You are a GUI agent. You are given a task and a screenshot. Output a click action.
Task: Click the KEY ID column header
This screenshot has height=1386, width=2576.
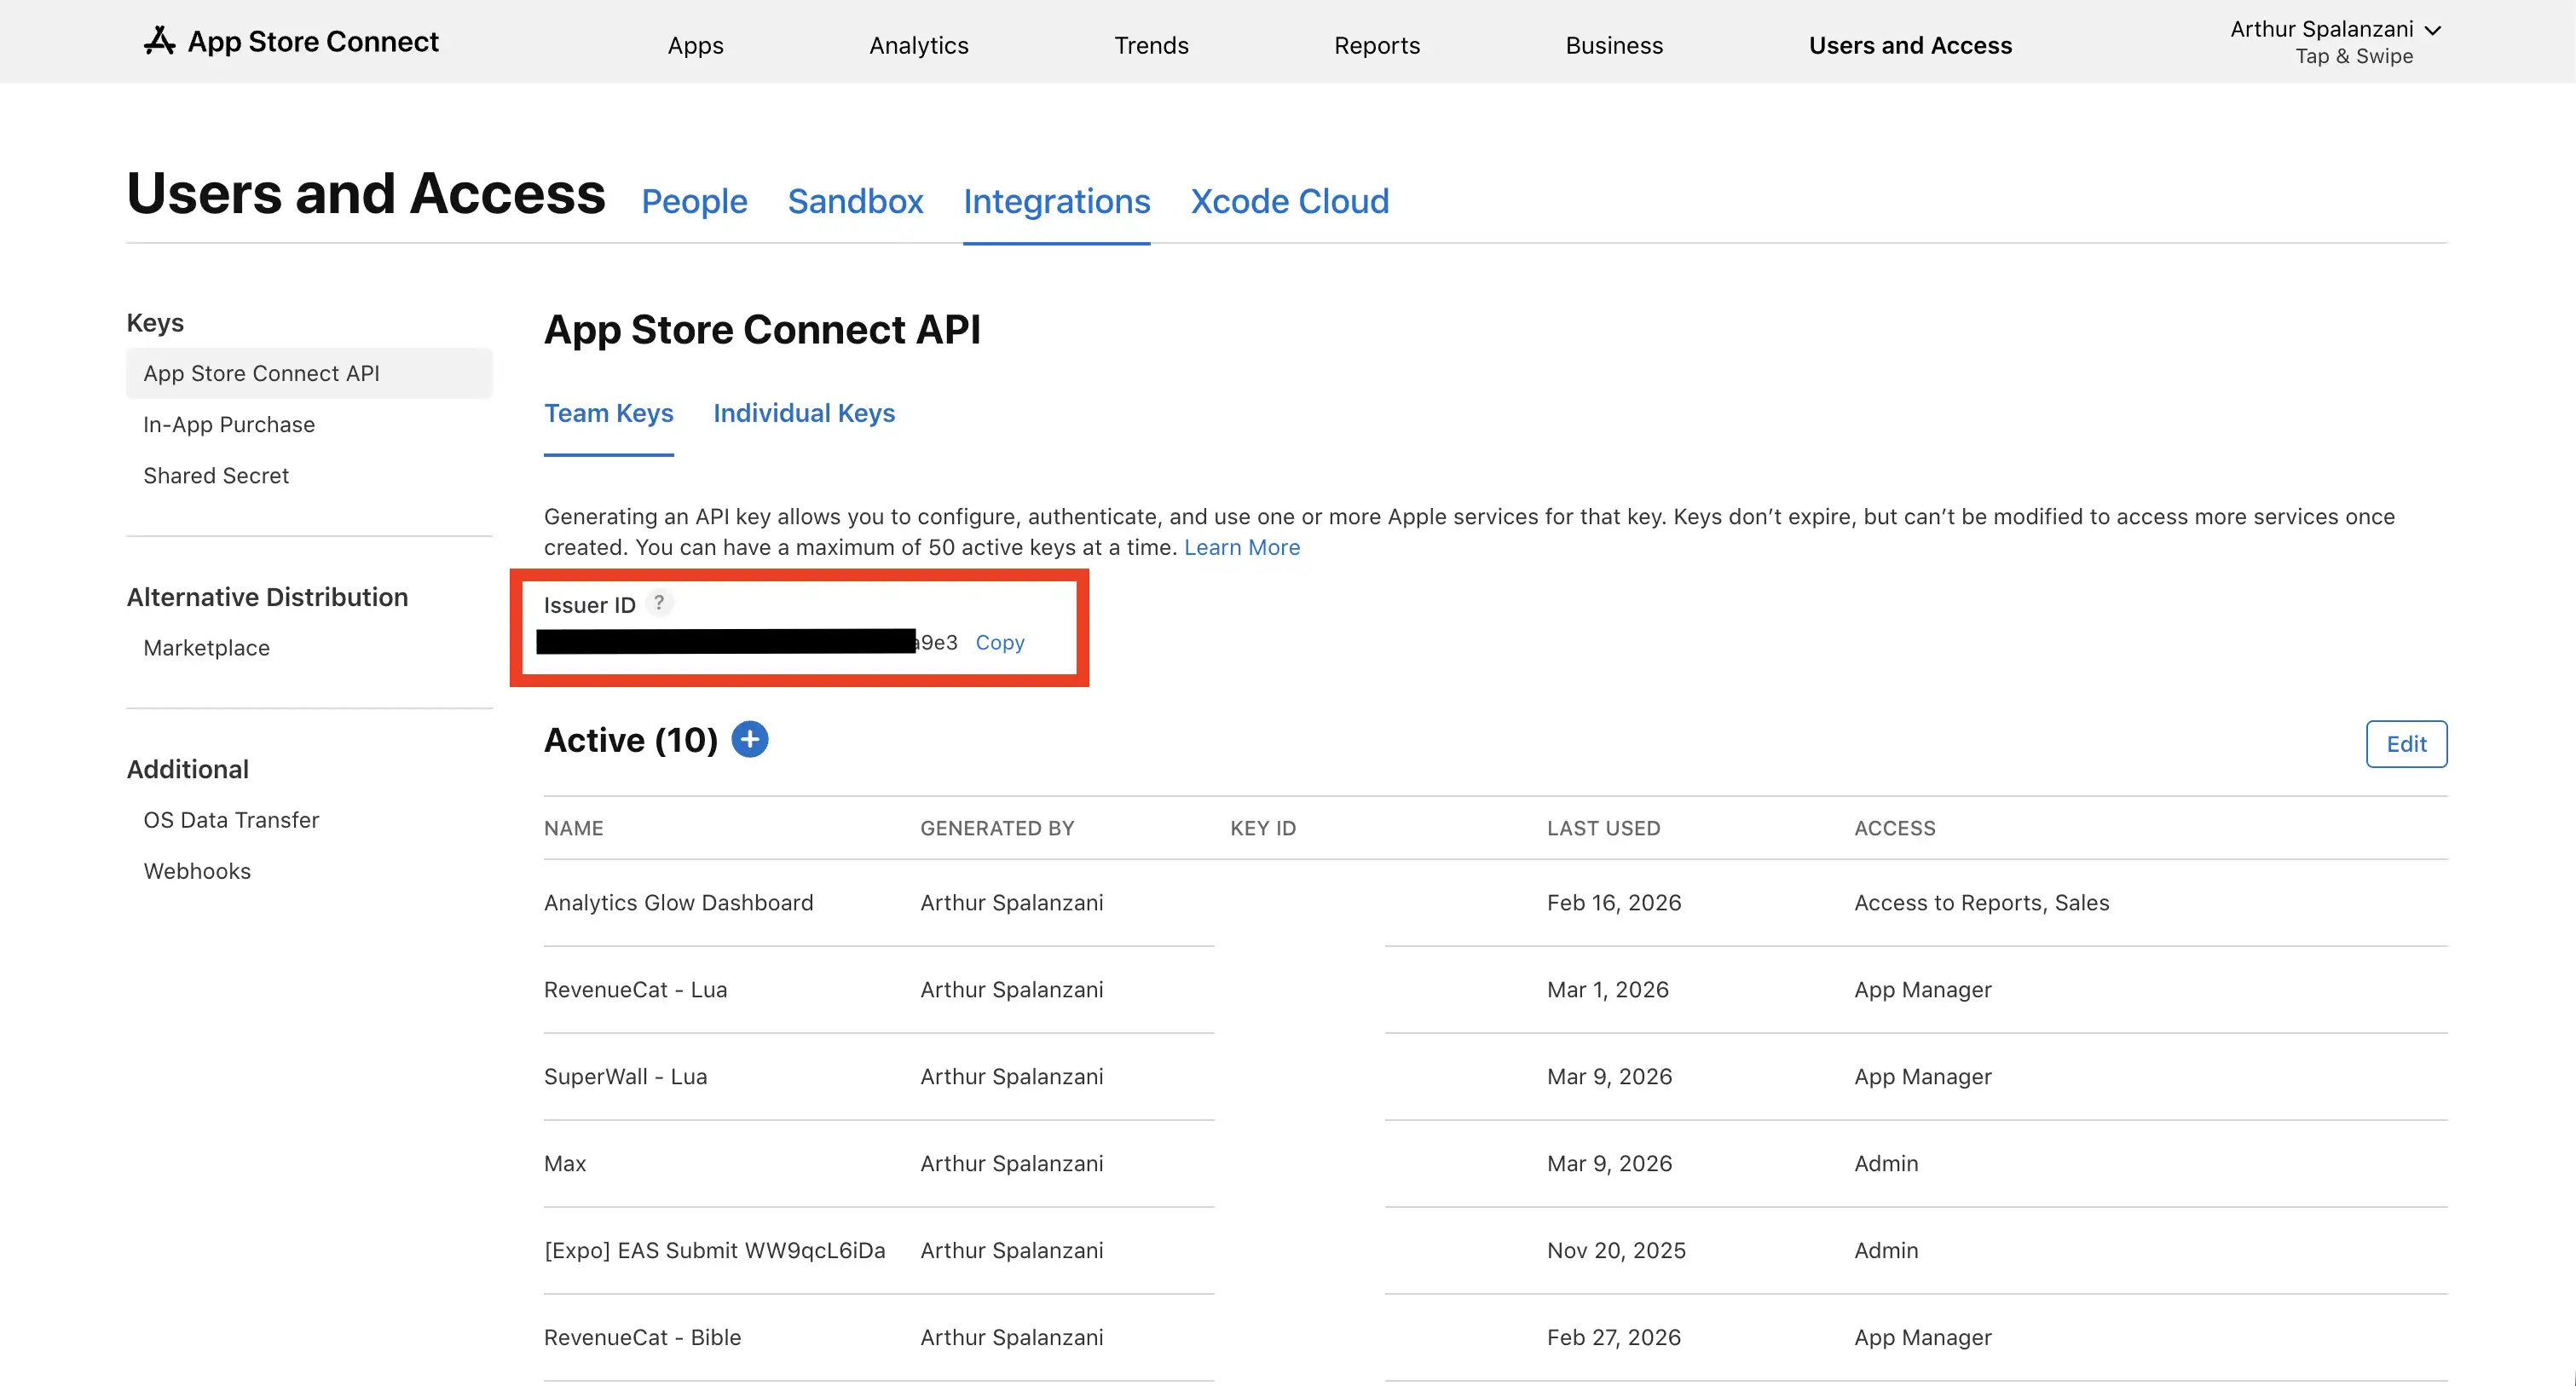click(x=1263, y=828)
